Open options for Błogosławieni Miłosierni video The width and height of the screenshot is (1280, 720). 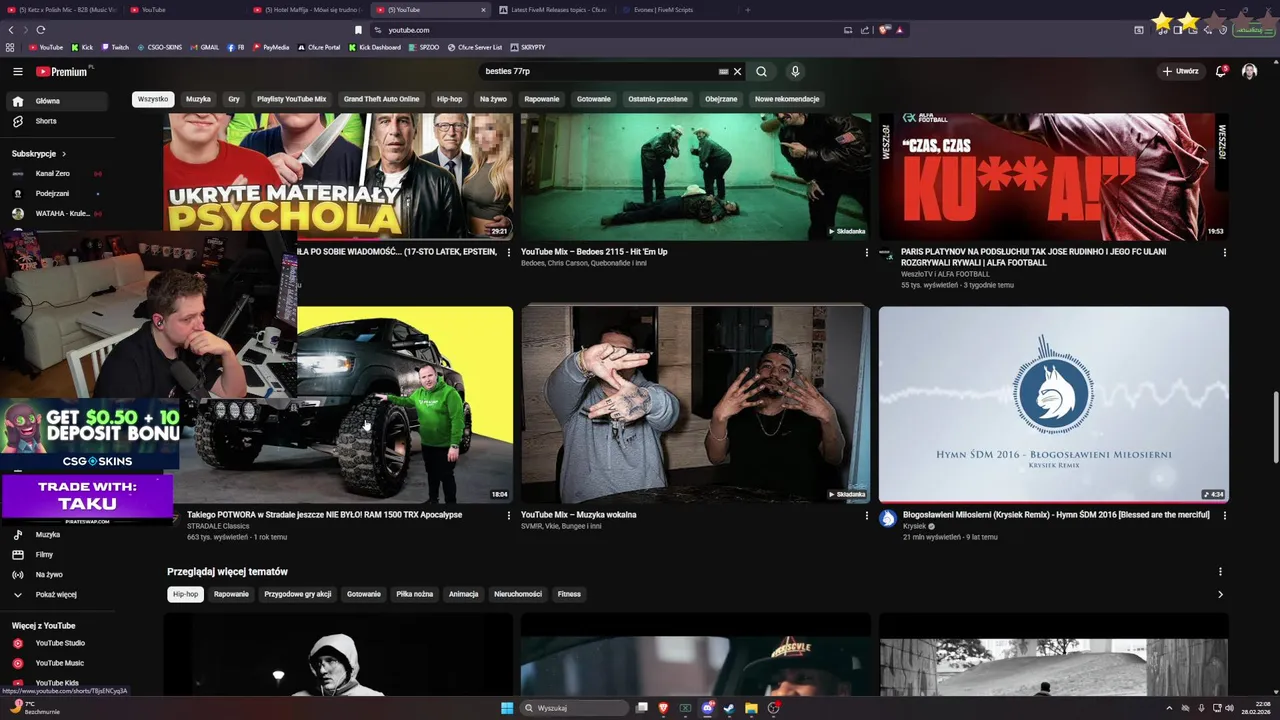point(1224,515)
